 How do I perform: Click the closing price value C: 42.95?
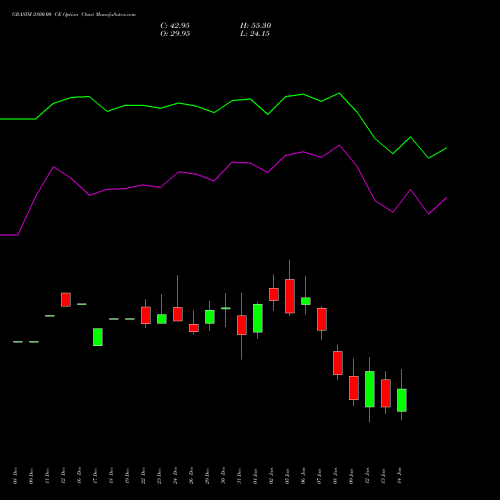tap(175, 26)
